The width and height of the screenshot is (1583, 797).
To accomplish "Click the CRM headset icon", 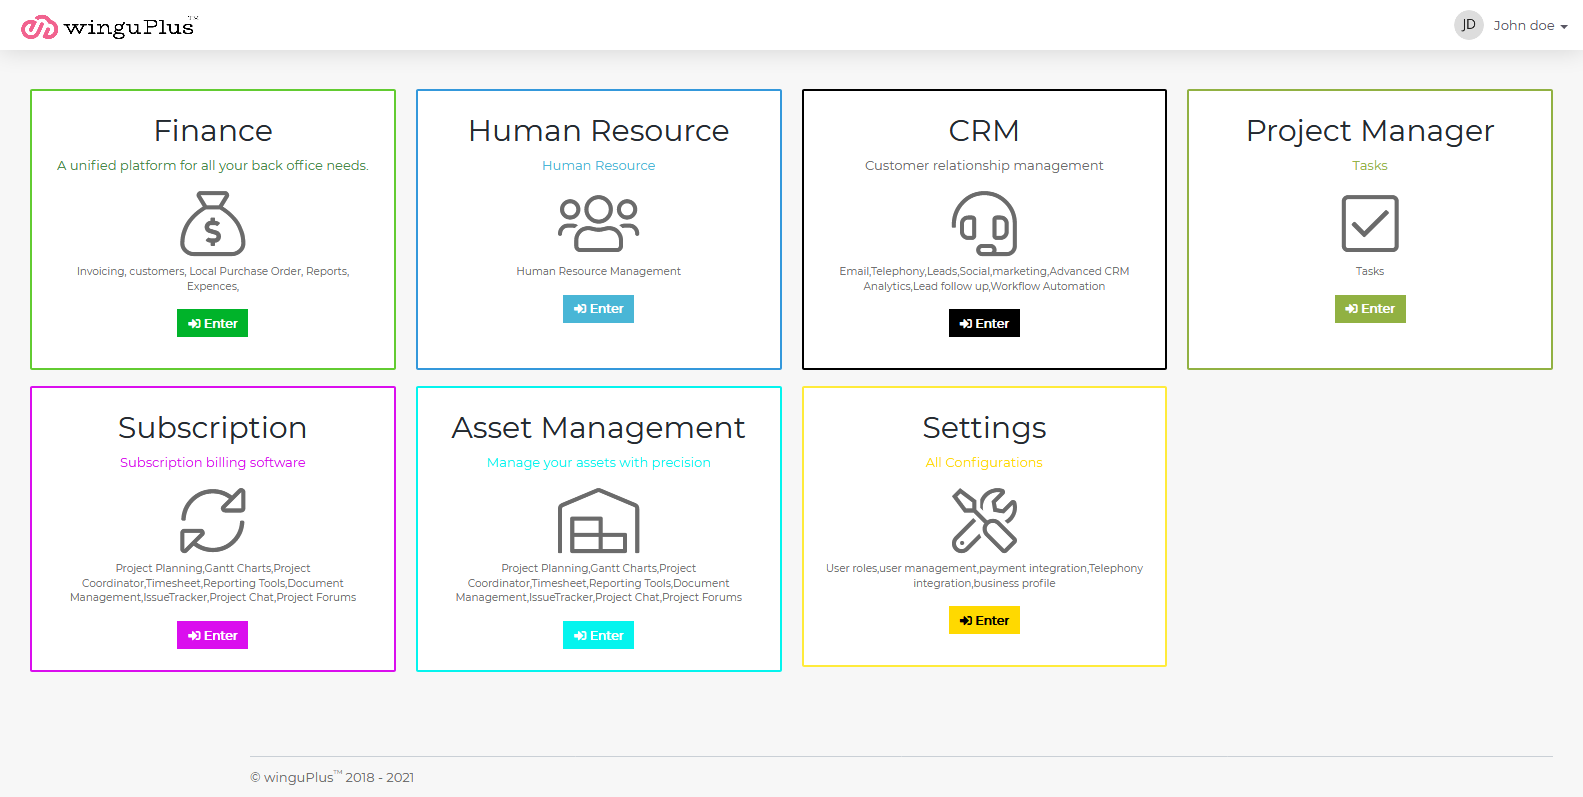I will point(984,223).
